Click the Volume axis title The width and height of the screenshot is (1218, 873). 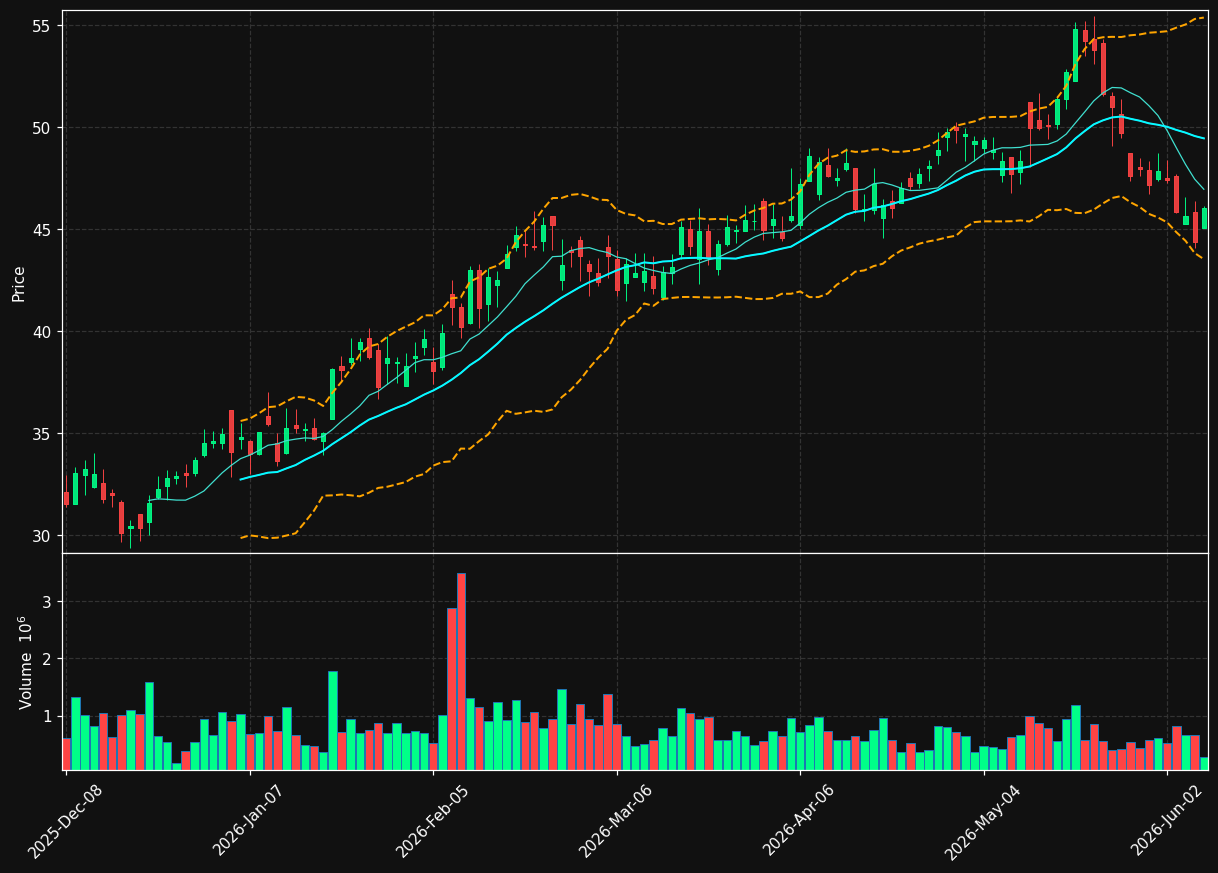pyautogui.click(x=25, y=662)
